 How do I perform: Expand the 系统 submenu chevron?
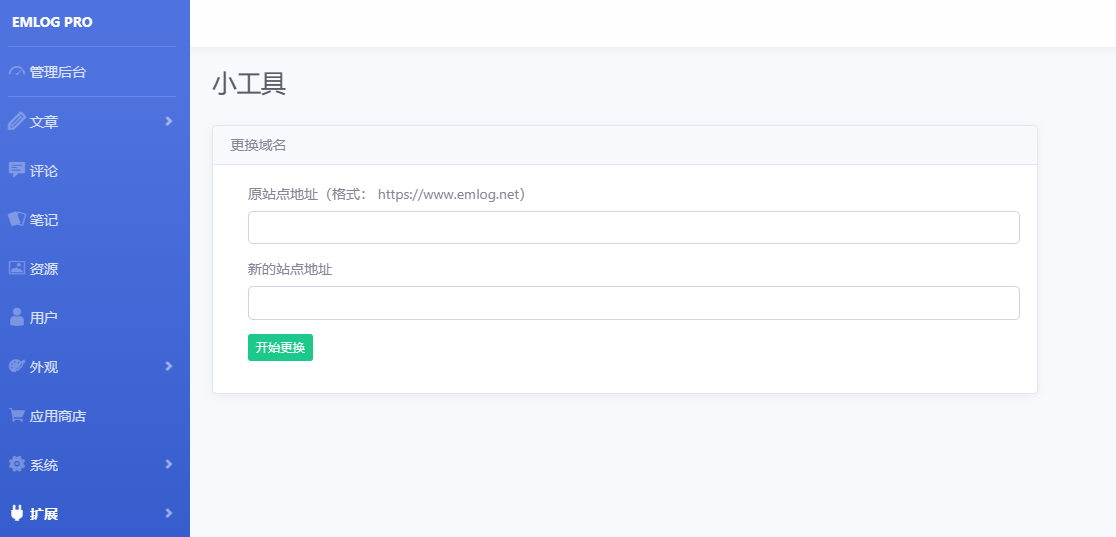pos(168,464)
